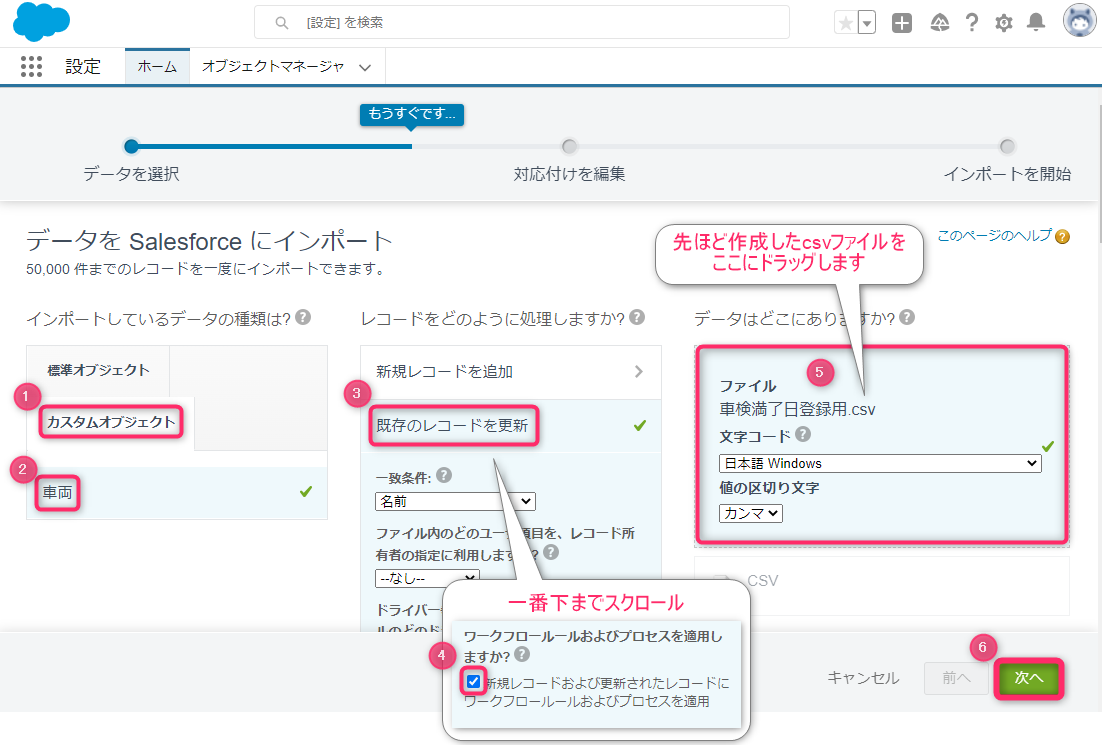Select the カスタムオブジェクト tab
This screenshot has width=1102, height=745.
tap(111, 422)
